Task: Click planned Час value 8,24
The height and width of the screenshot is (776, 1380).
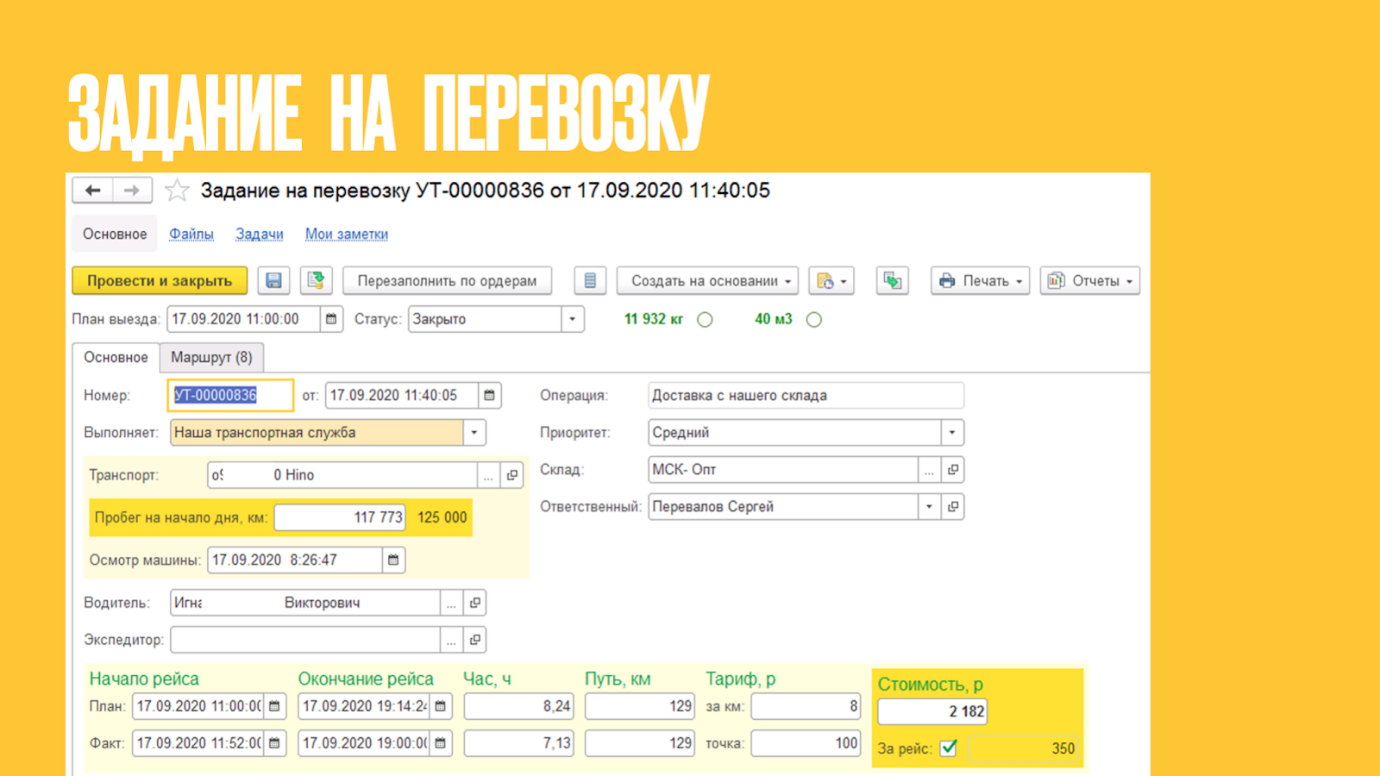Action: (519, 706)
